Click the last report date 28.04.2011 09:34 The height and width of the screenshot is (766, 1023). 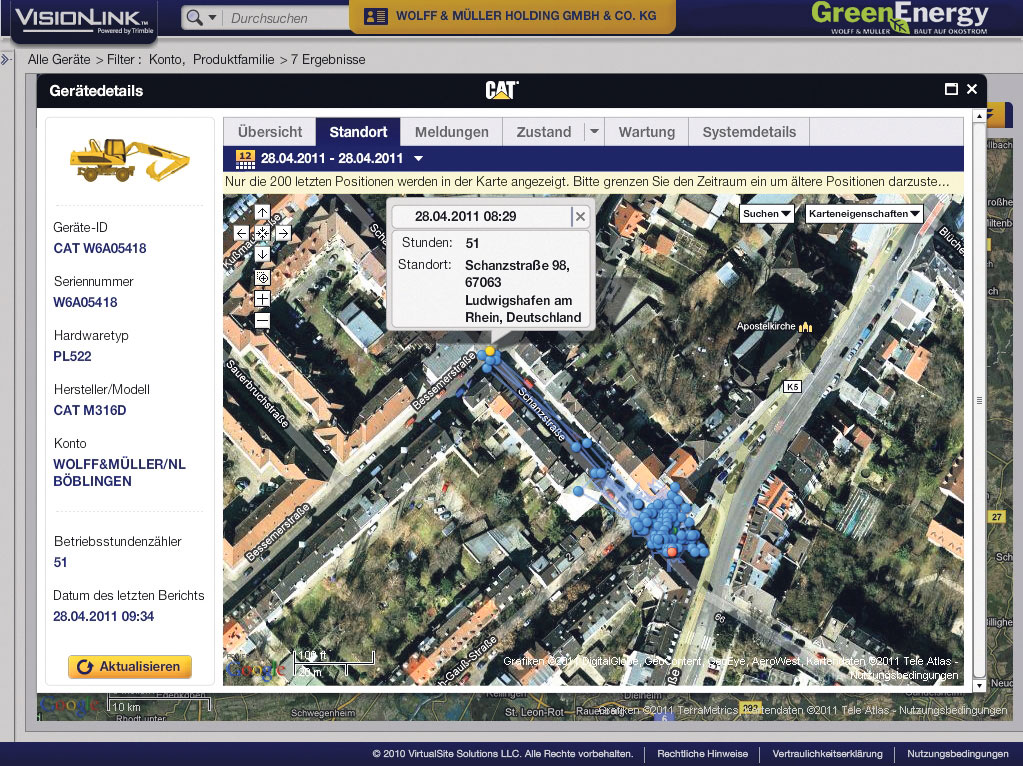[103, 616]
